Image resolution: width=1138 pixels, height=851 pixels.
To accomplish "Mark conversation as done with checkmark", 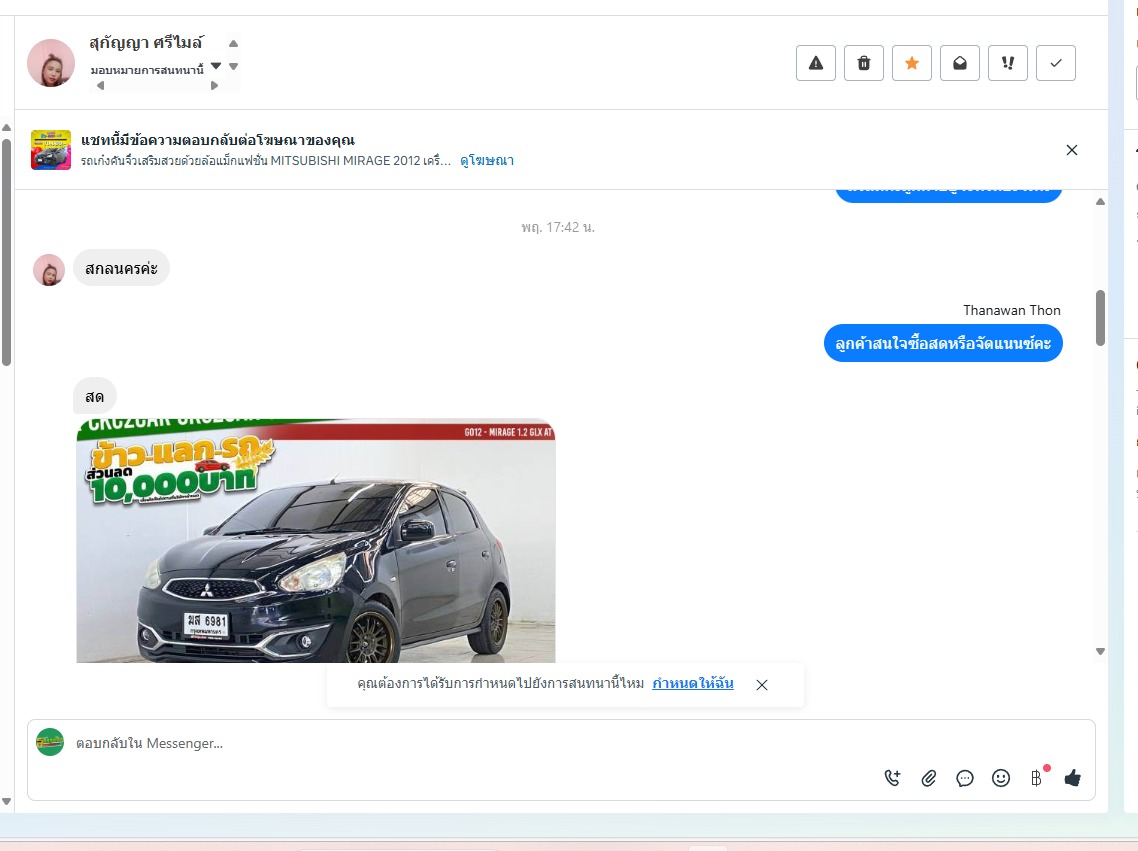I will [1055, 63].
